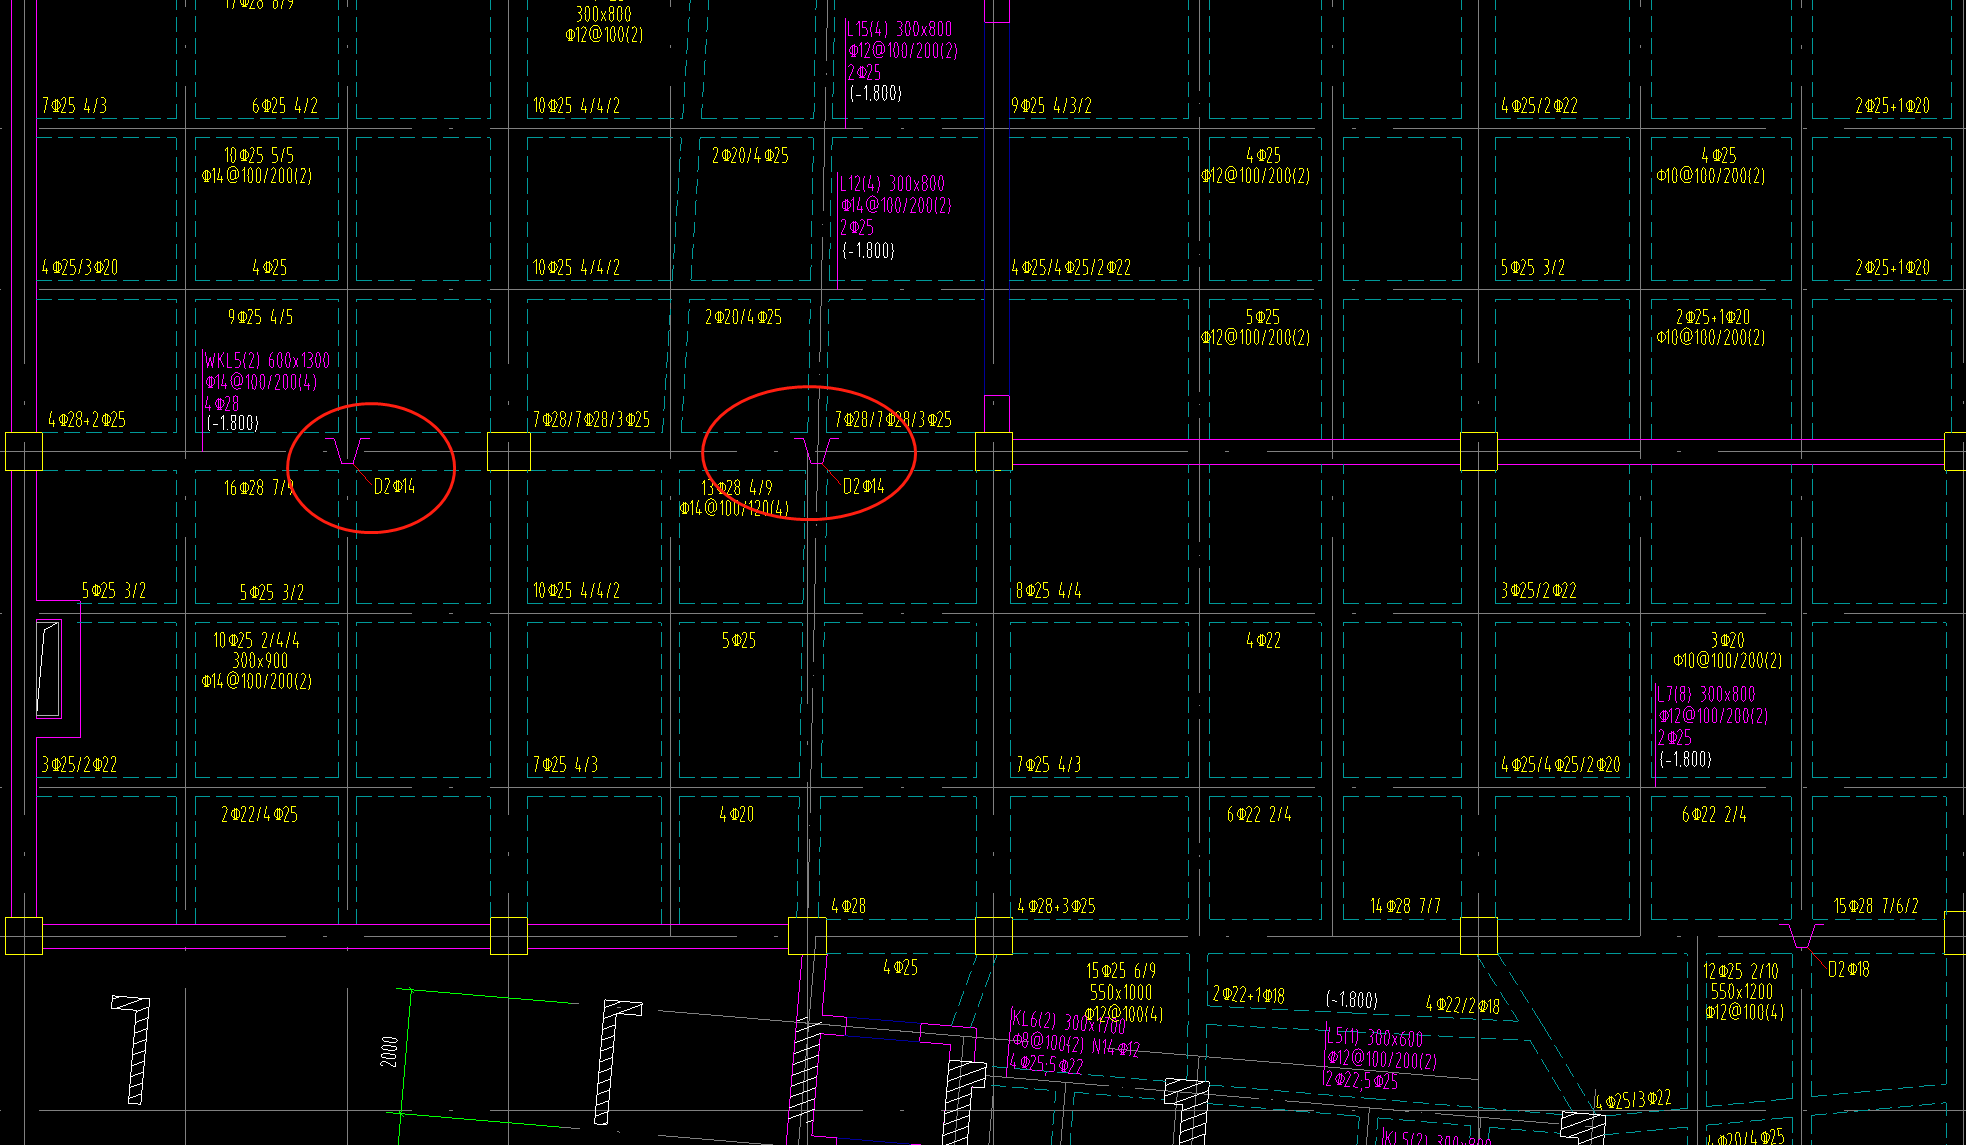Click the "550x1000" section size label
1966x1145 pixels.
pos(1121,993)
